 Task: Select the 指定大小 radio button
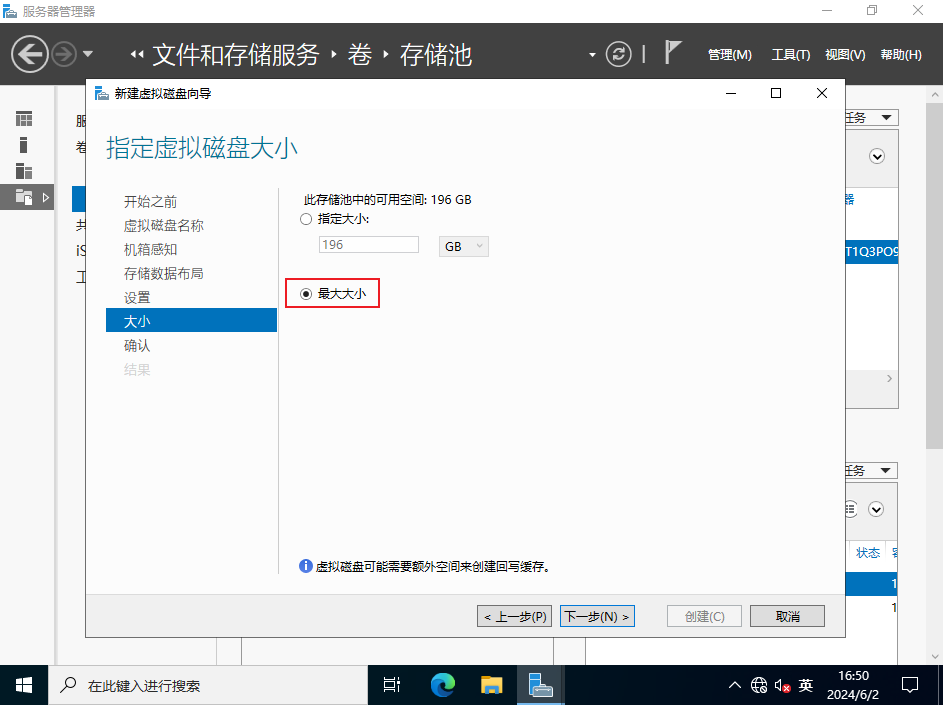point(306,219)
